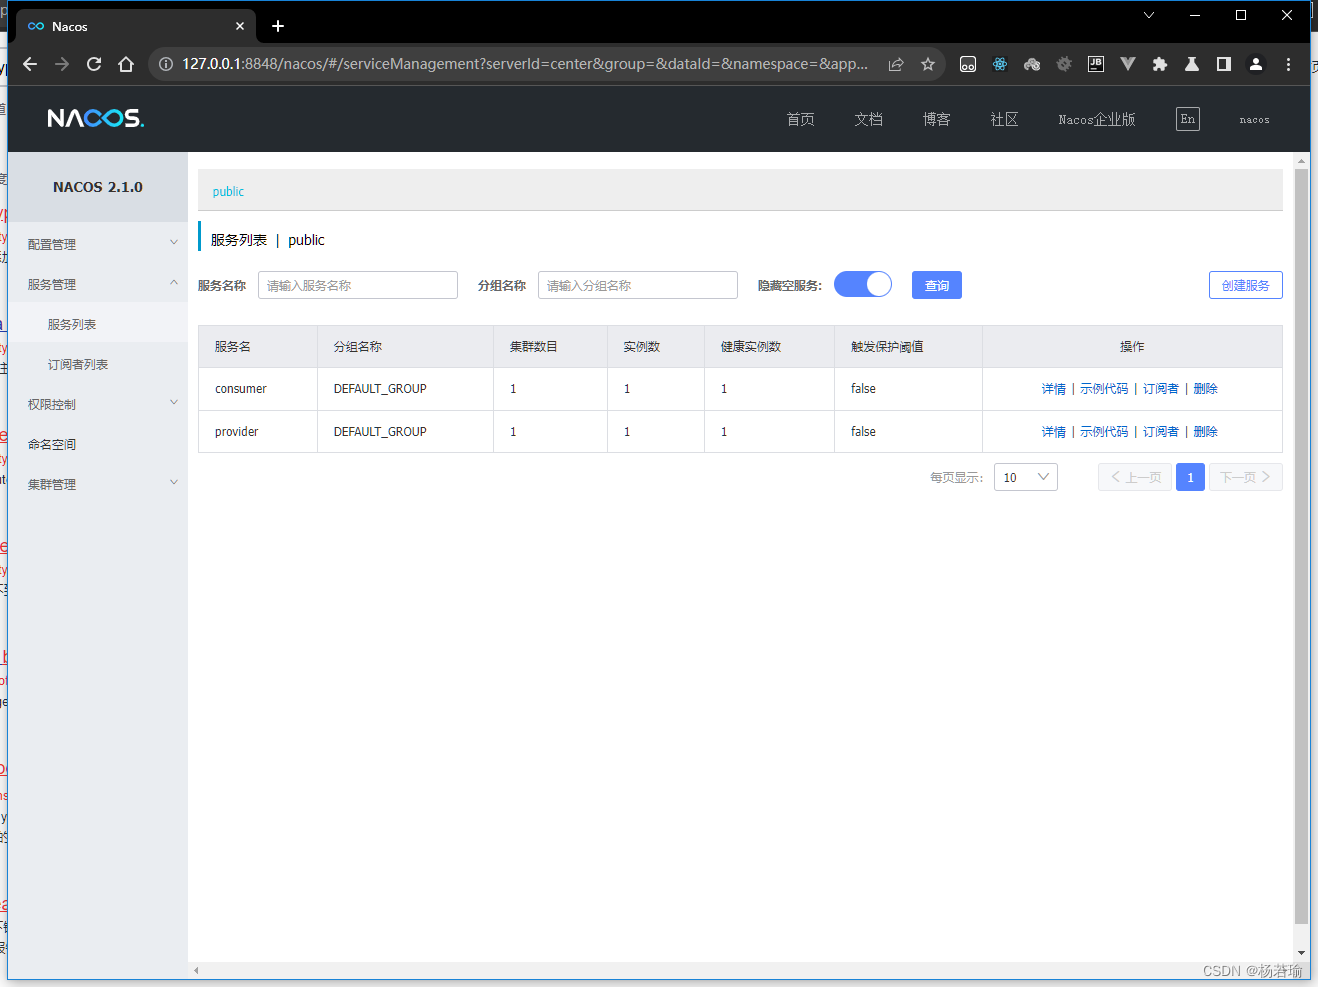The height and width of the screenshot is (987, 1318).
Task: Click the 创建服务 button
Action: [1246, 285]
